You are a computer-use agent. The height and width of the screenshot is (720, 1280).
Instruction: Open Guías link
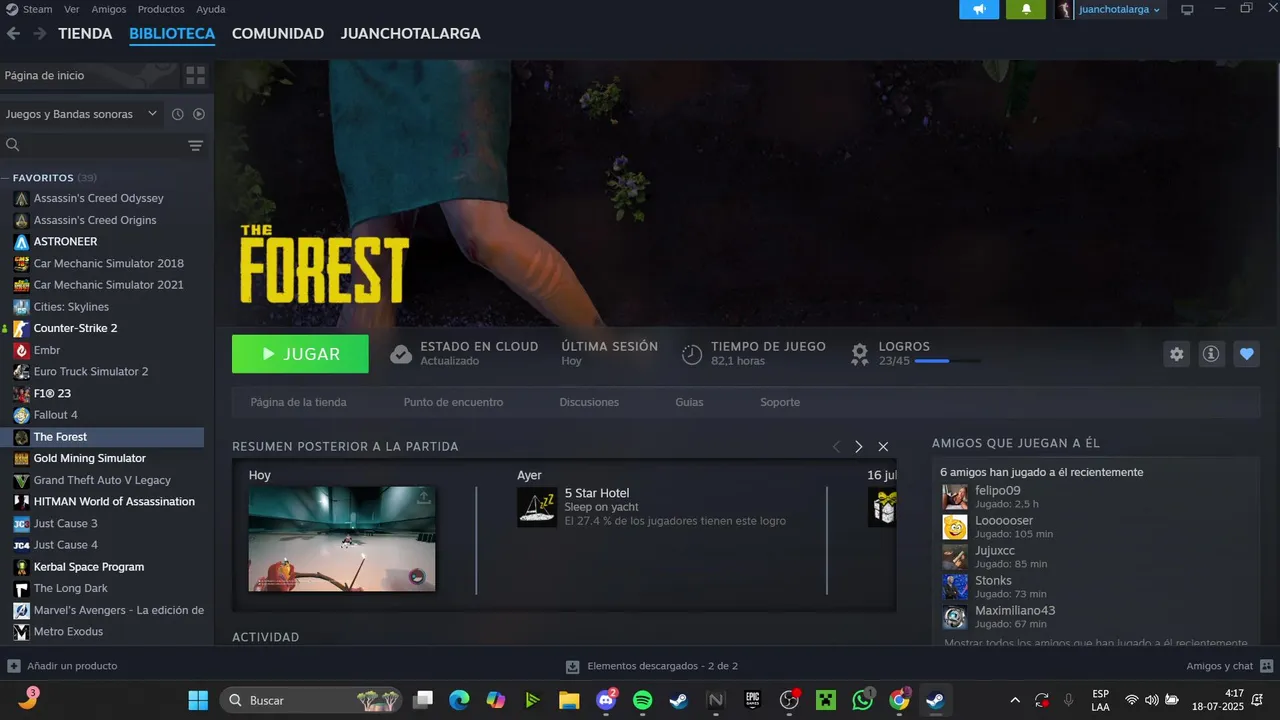(x=689, y=402)
